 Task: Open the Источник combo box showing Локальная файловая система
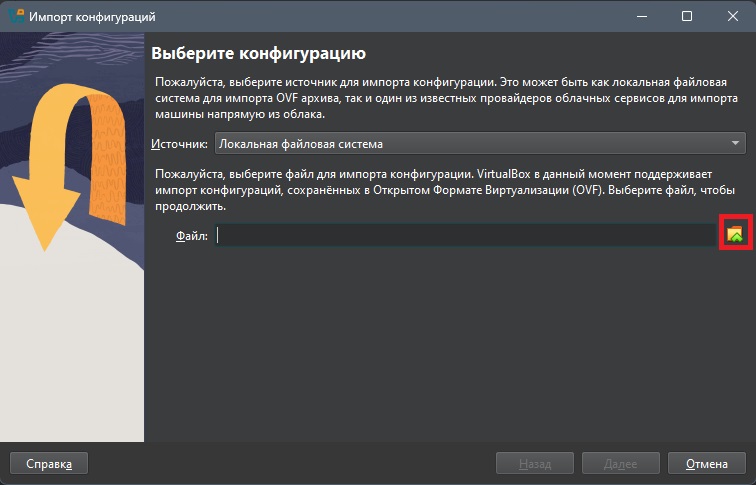470,144
